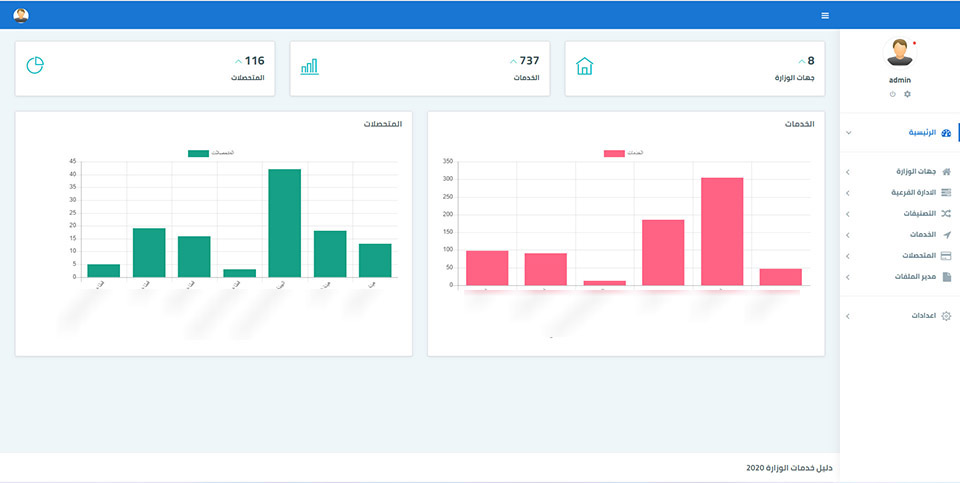The width and height of the screenshot is (960, 483).
Task: Click the file icon beside مدير الملفات
Action: click(x=947, y=277)
